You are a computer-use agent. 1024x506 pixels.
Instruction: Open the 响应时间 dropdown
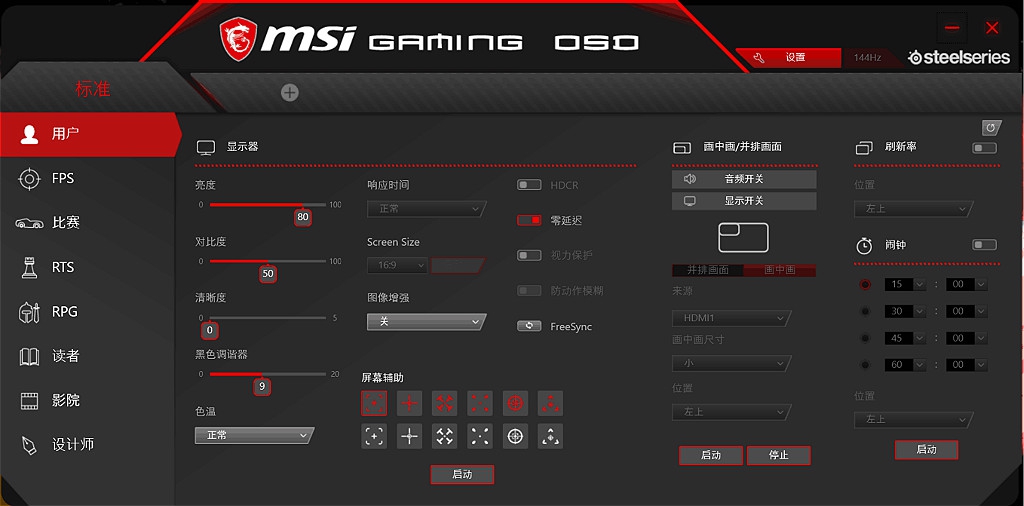[x=426, y=209]
